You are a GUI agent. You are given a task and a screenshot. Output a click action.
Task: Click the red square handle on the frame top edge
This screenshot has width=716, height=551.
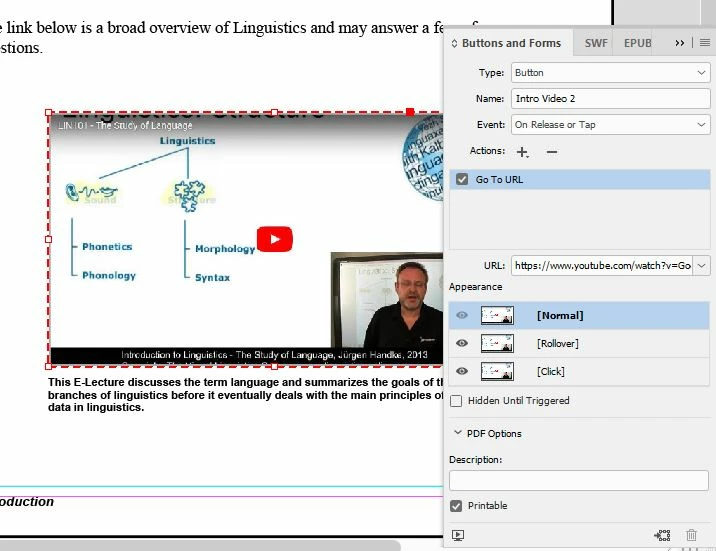(x=410, y=112)
